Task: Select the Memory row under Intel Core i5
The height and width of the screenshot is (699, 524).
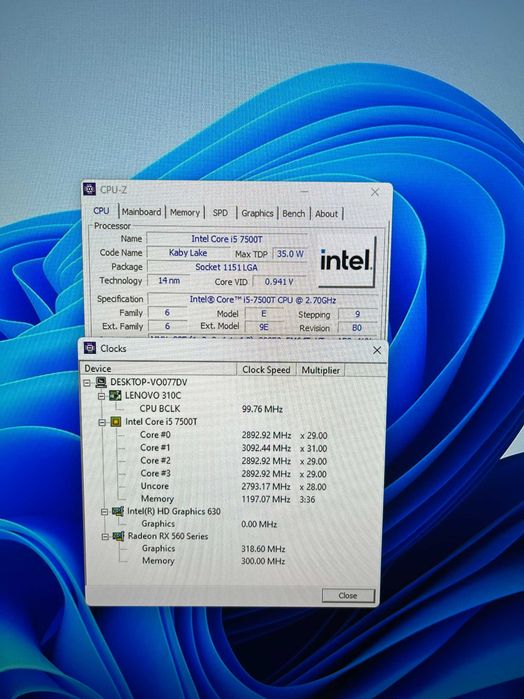Action: click(x=157, y=499)
